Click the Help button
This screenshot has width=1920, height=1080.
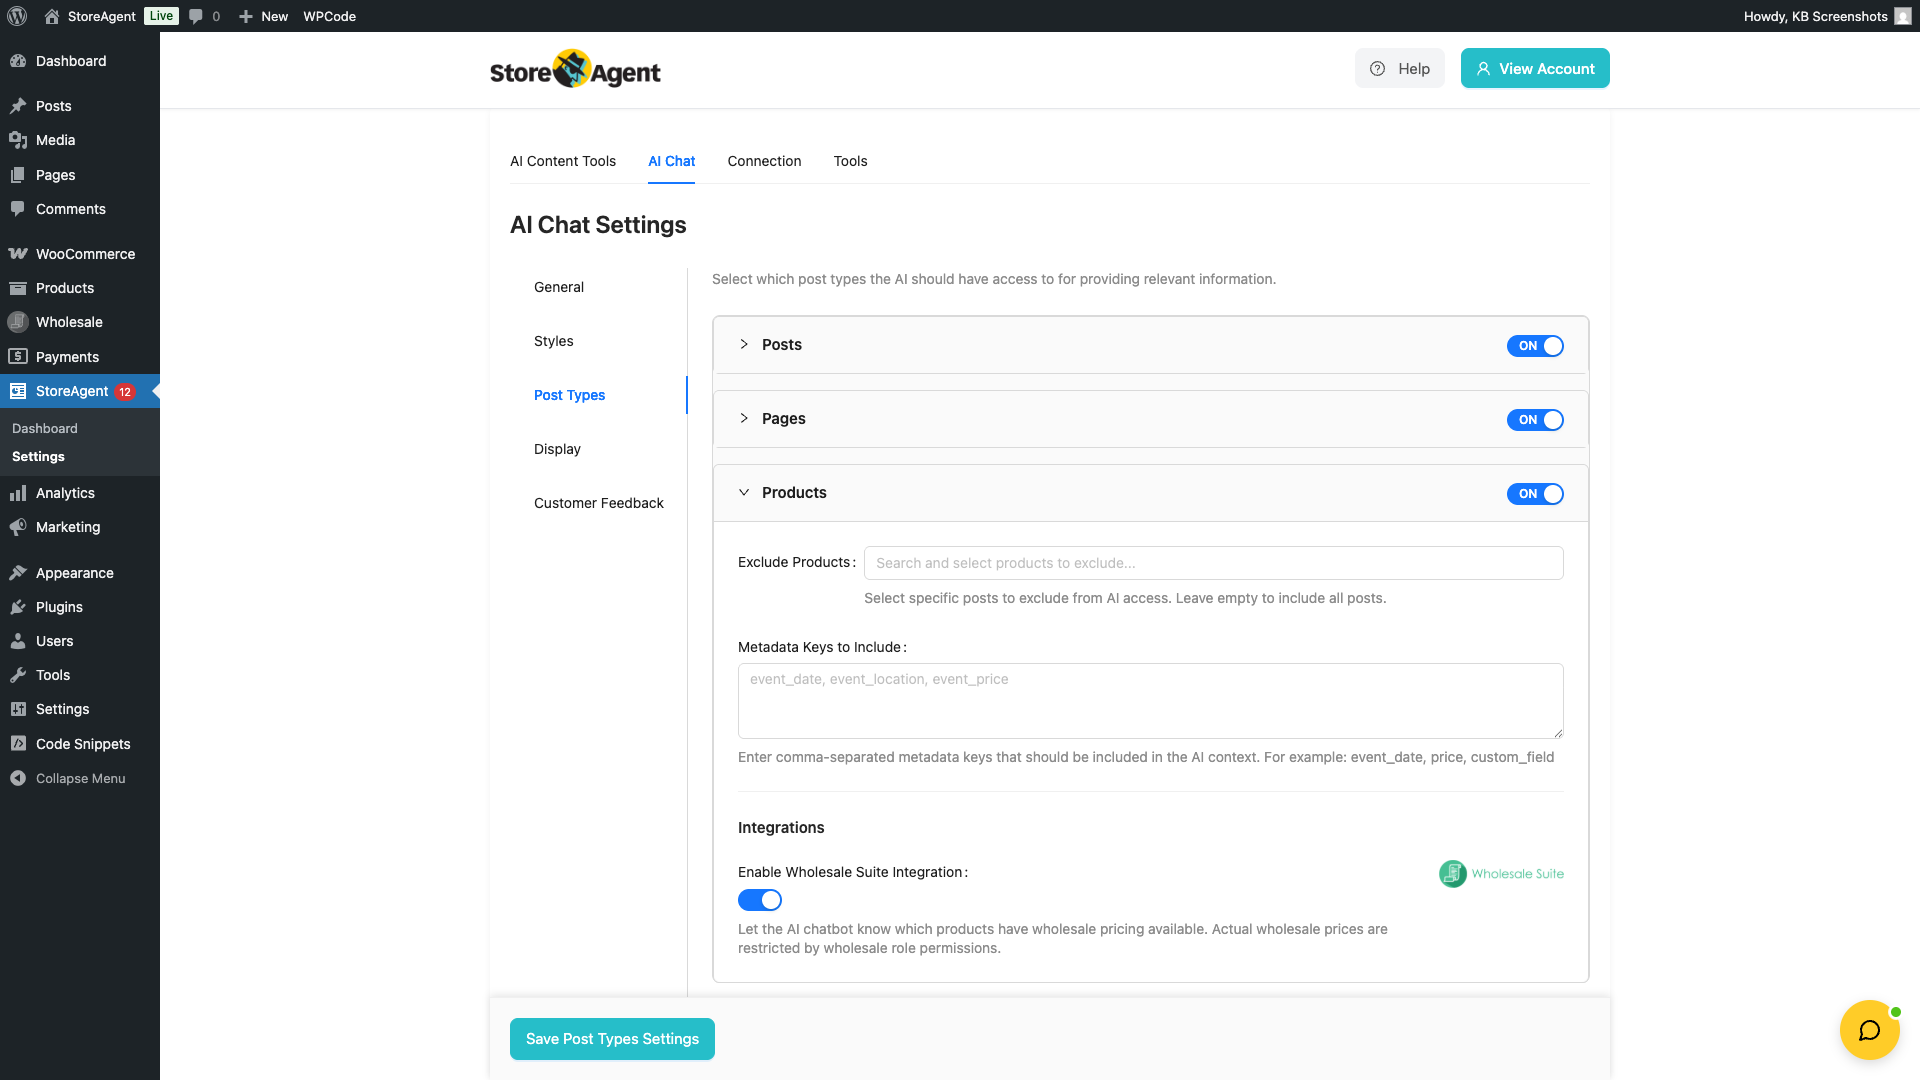pos(1400,68)
